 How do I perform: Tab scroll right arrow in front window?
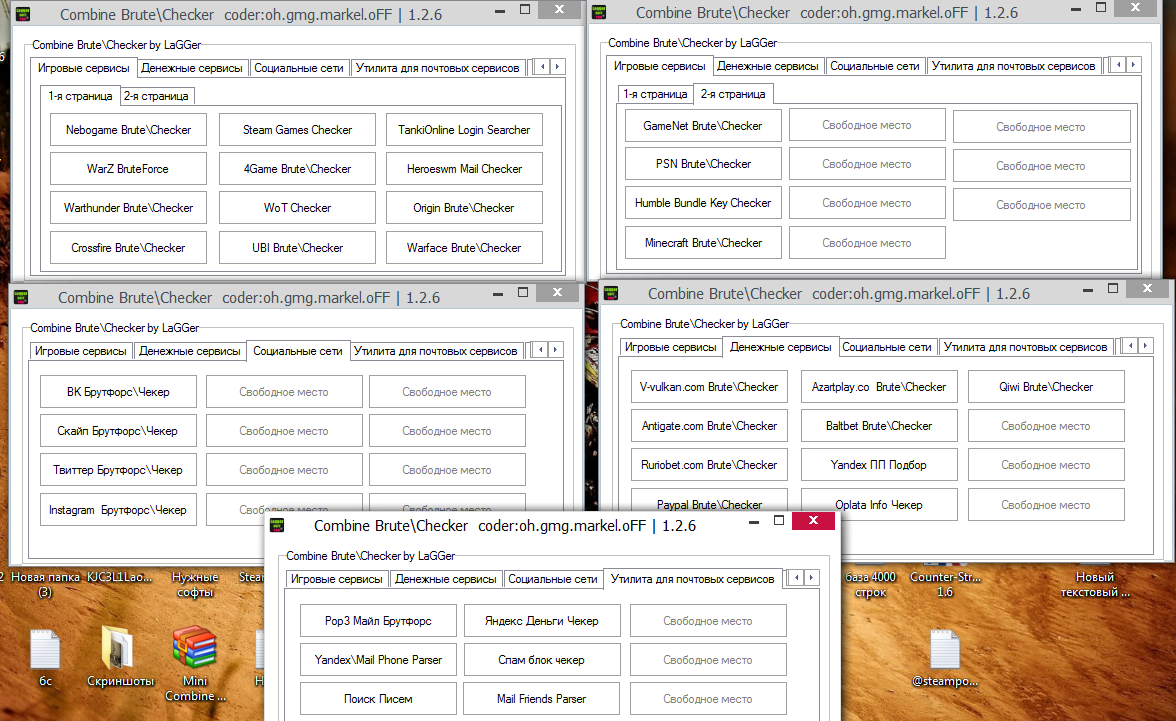coord(811,578)
